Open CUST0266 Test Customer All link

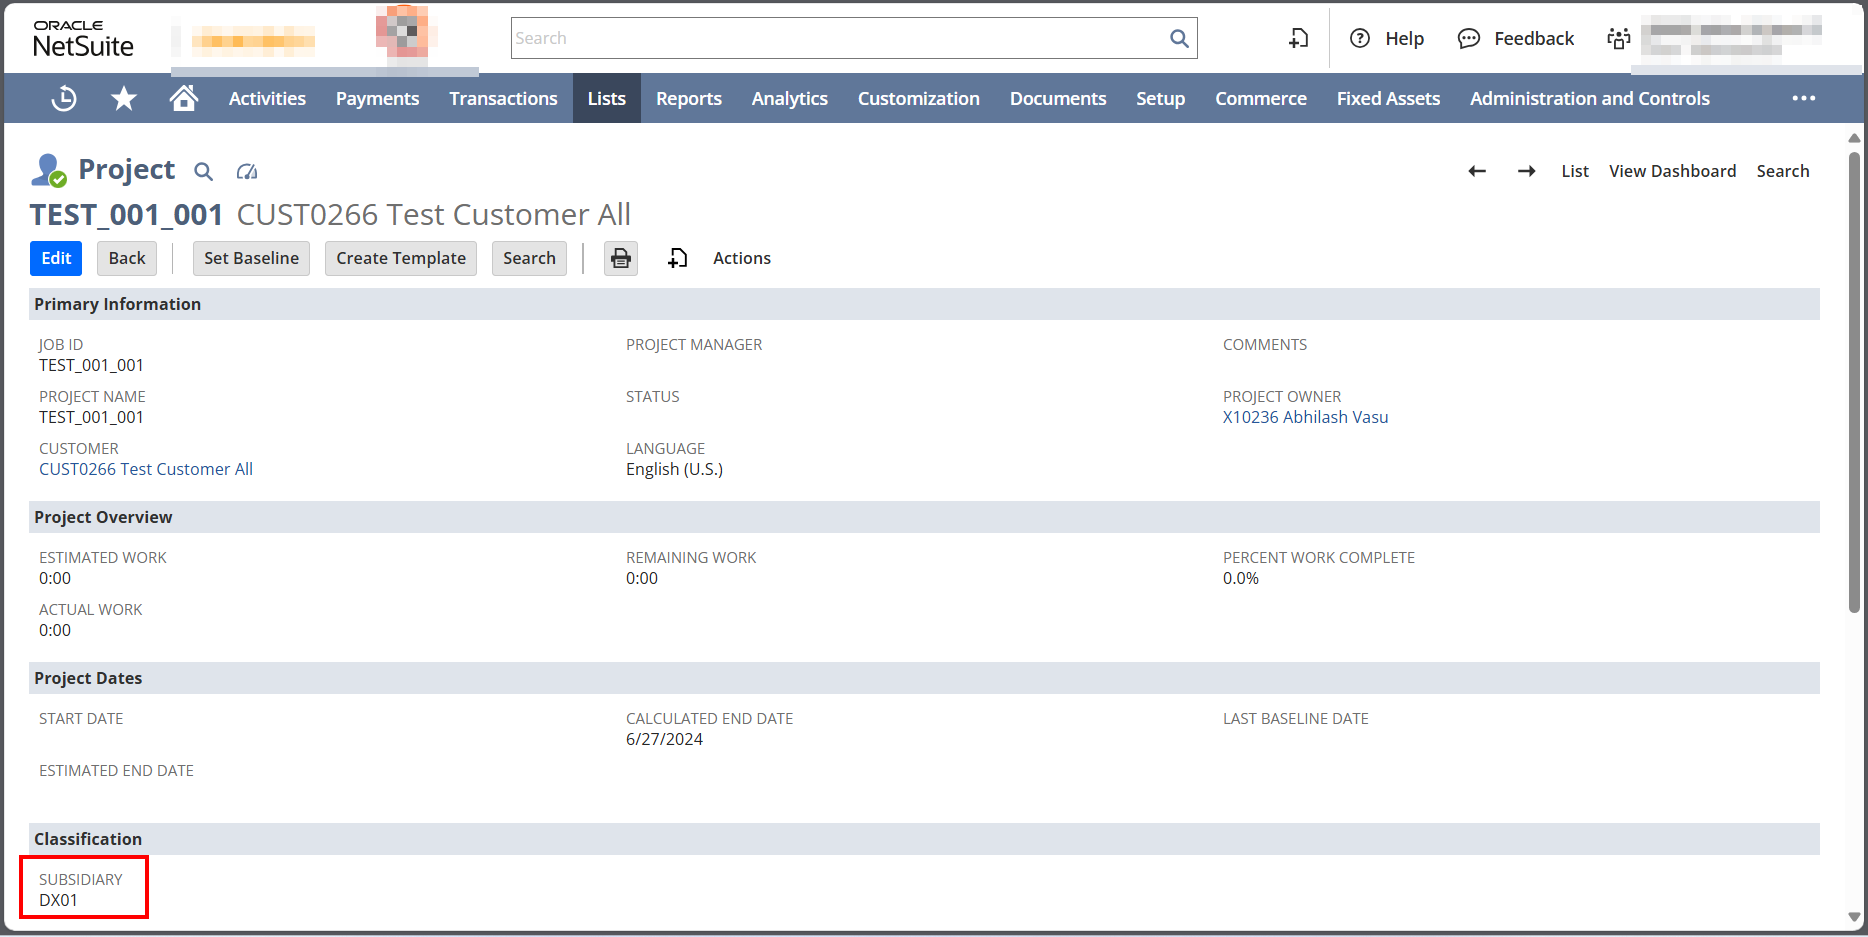pyautogui.click(x=146, y=469)
